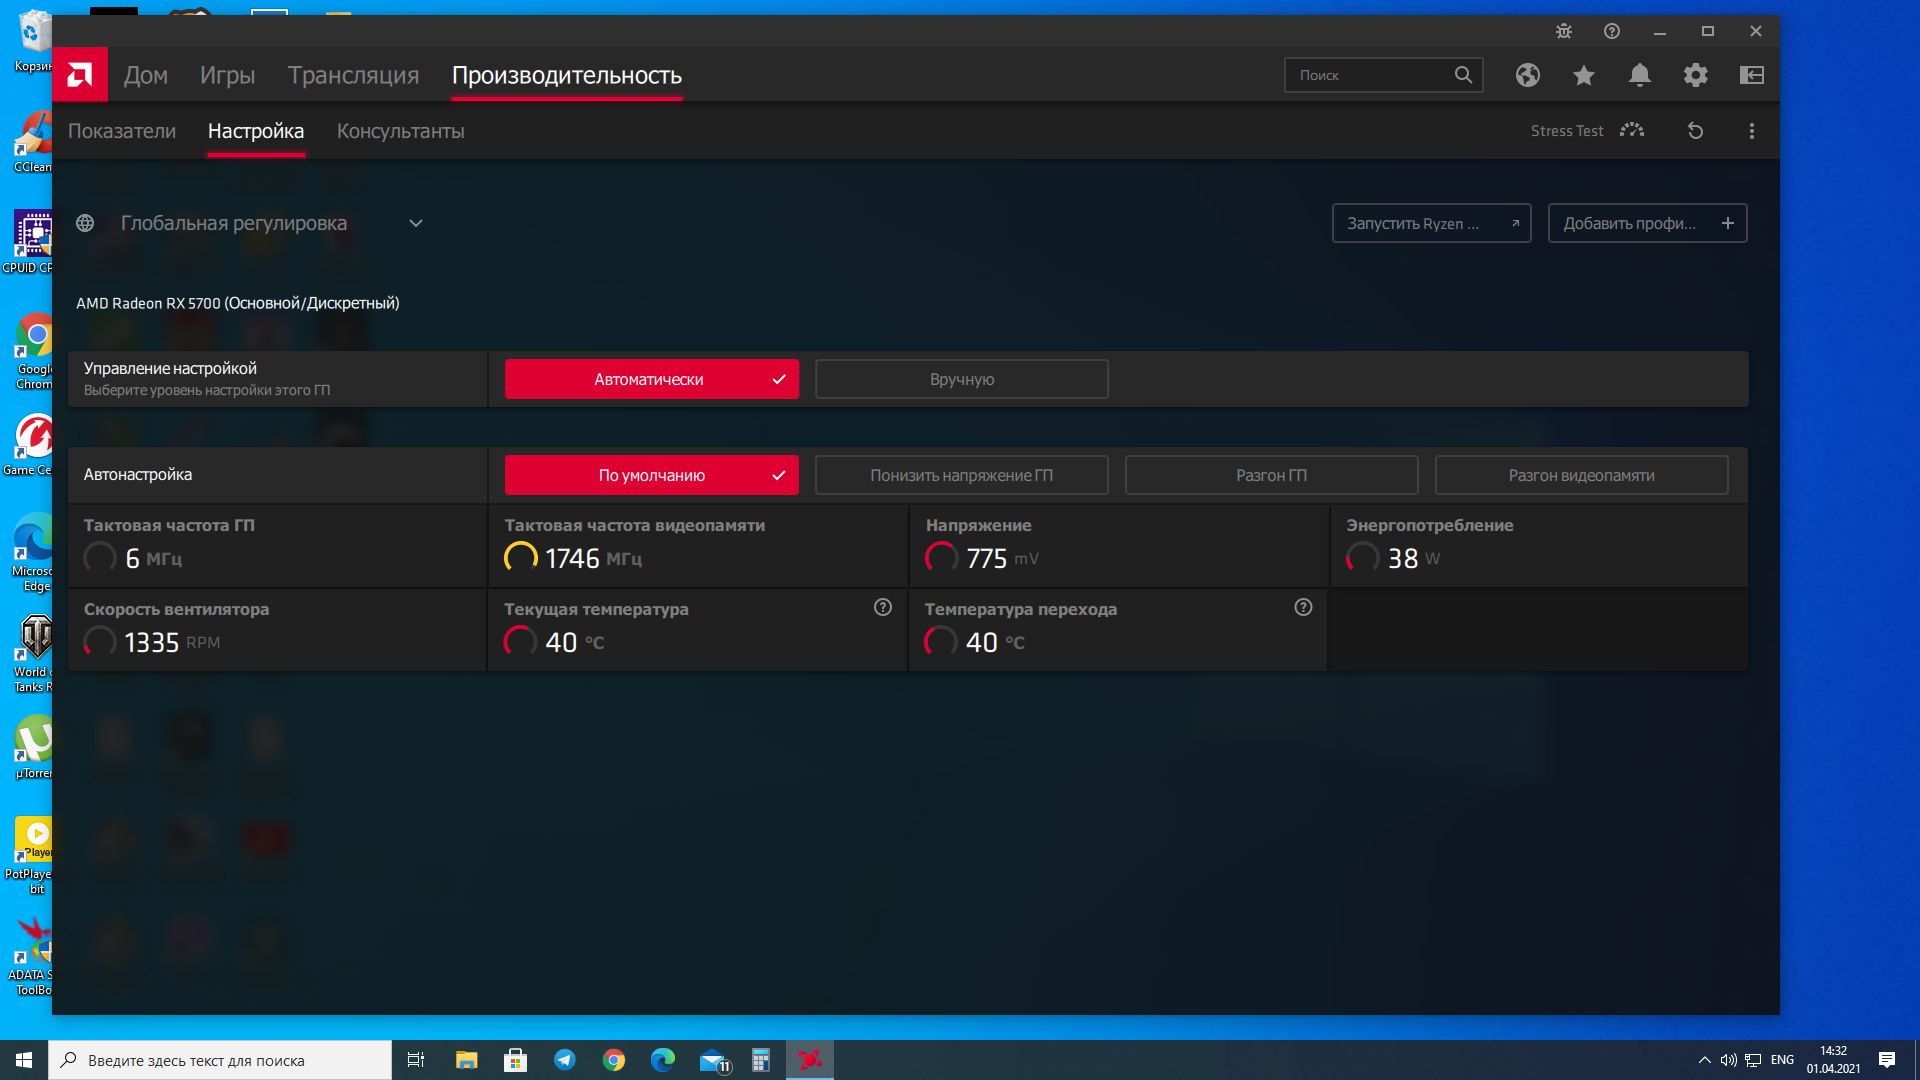The height and width of the screenshot is (1080, 1920).
Task: Click the AMD logo home icon
Action: coord(80,75)
